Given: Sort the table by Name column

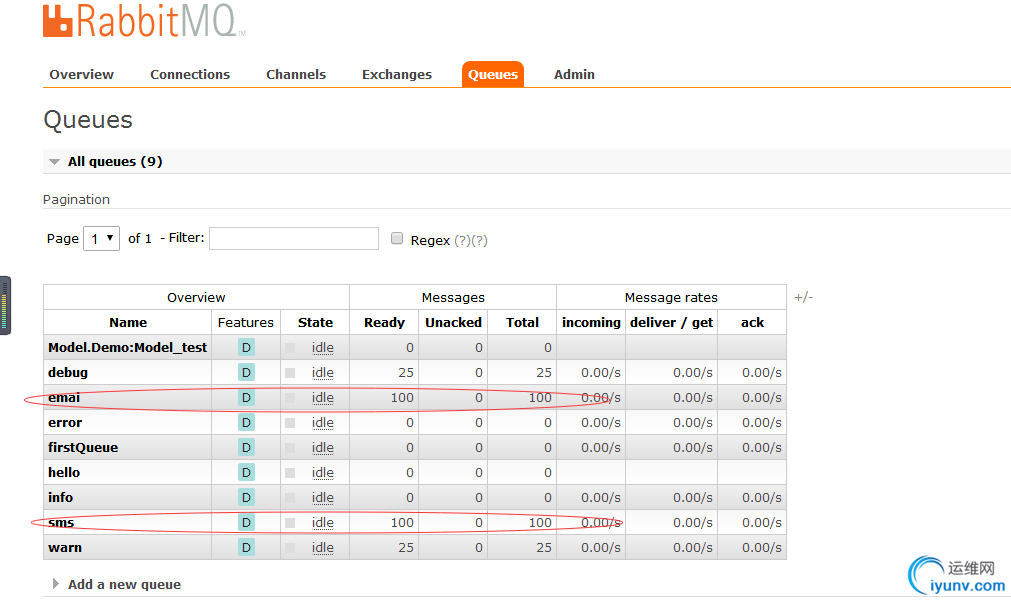Looking at the screenshot, I should 128,323.
